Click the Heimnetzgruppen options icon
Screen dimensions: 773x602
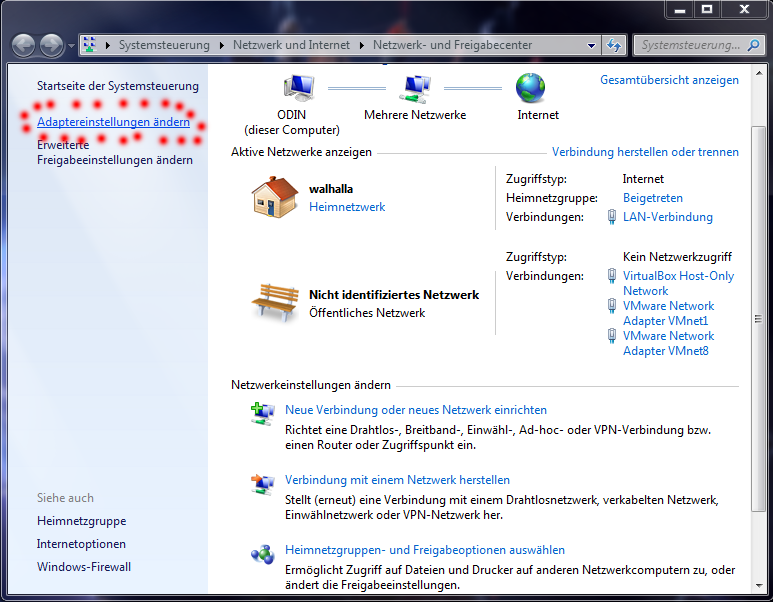(x=262, y=552)
